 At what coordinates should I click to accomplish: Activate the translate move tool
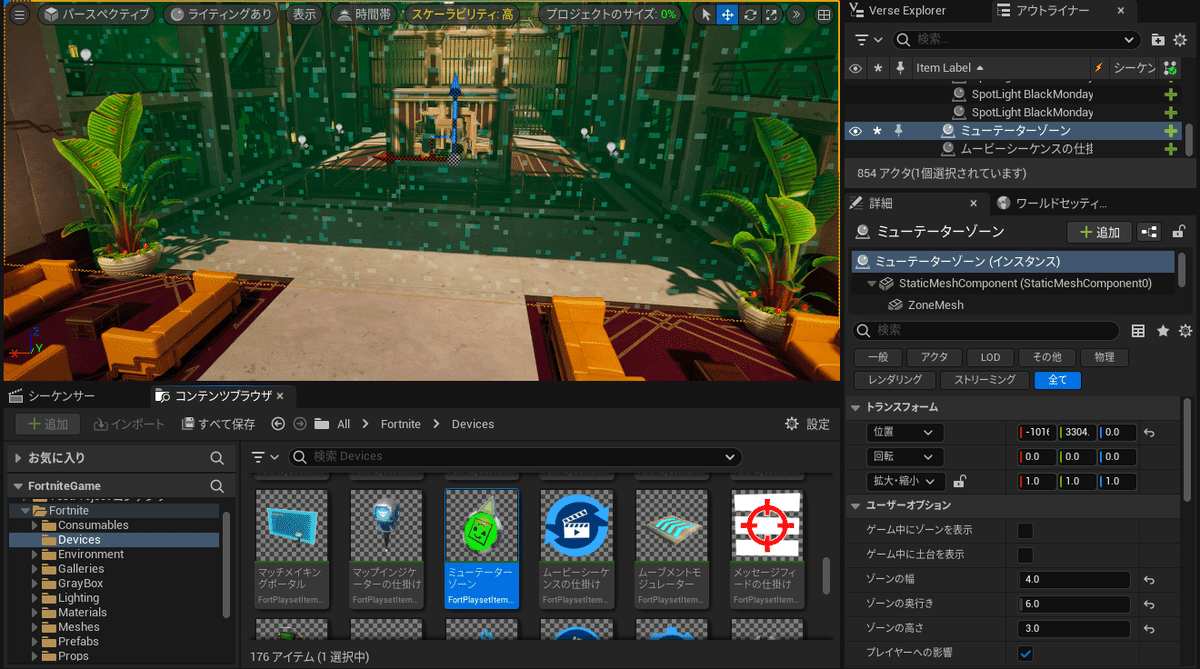[x=727, y=15]
